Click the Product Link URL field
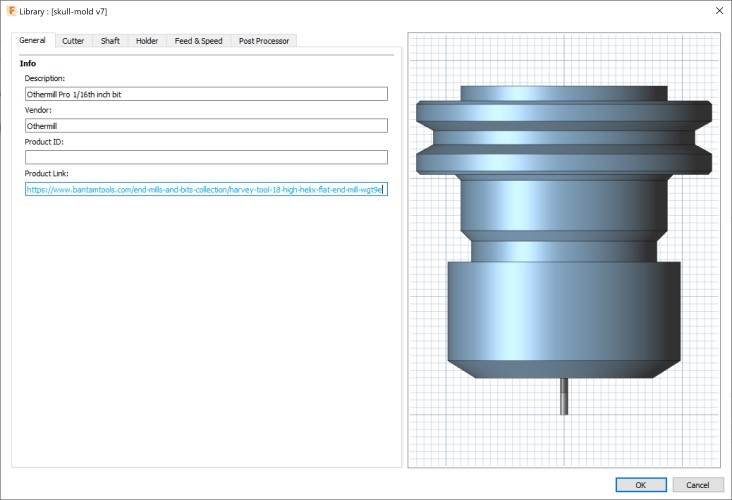 [x=206, y=189]
